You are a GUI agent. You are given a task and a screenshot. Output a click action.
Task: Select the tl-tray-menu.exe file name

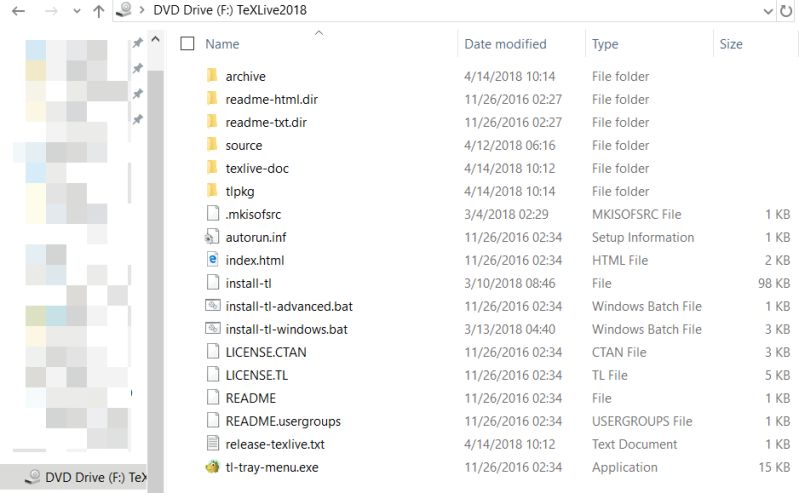[272, 467]
